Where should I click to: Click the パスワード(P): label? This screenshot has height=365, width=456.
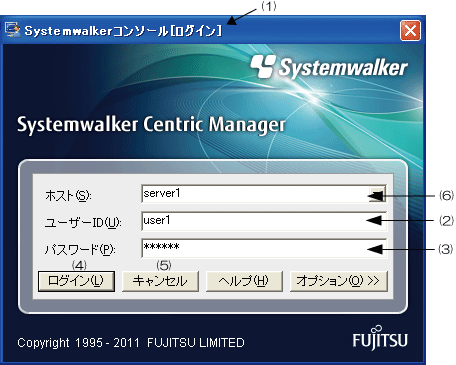click(80, 249)
